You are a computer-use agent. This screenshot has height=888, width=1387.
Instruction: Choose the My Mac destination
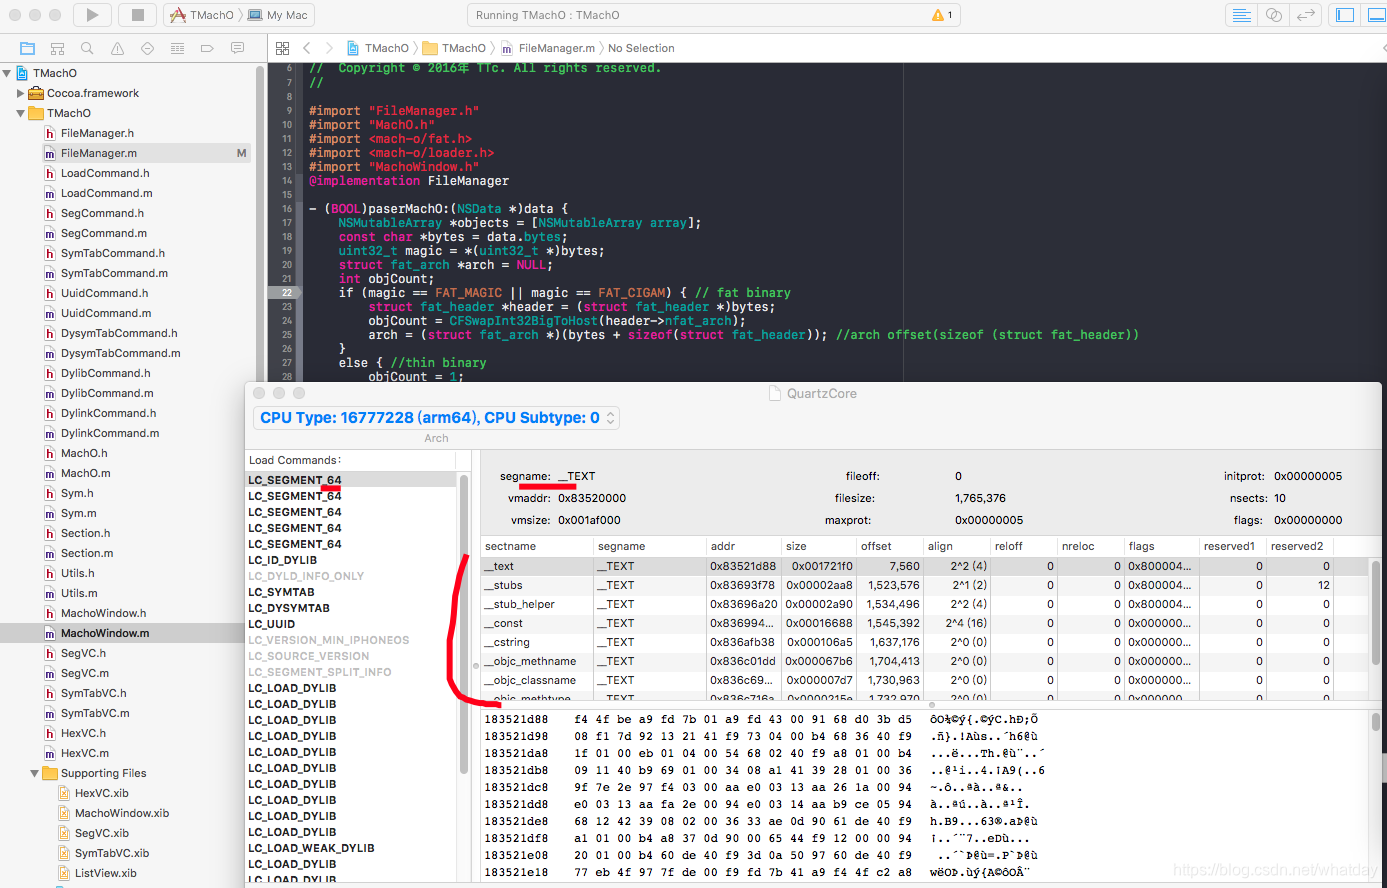278,15
